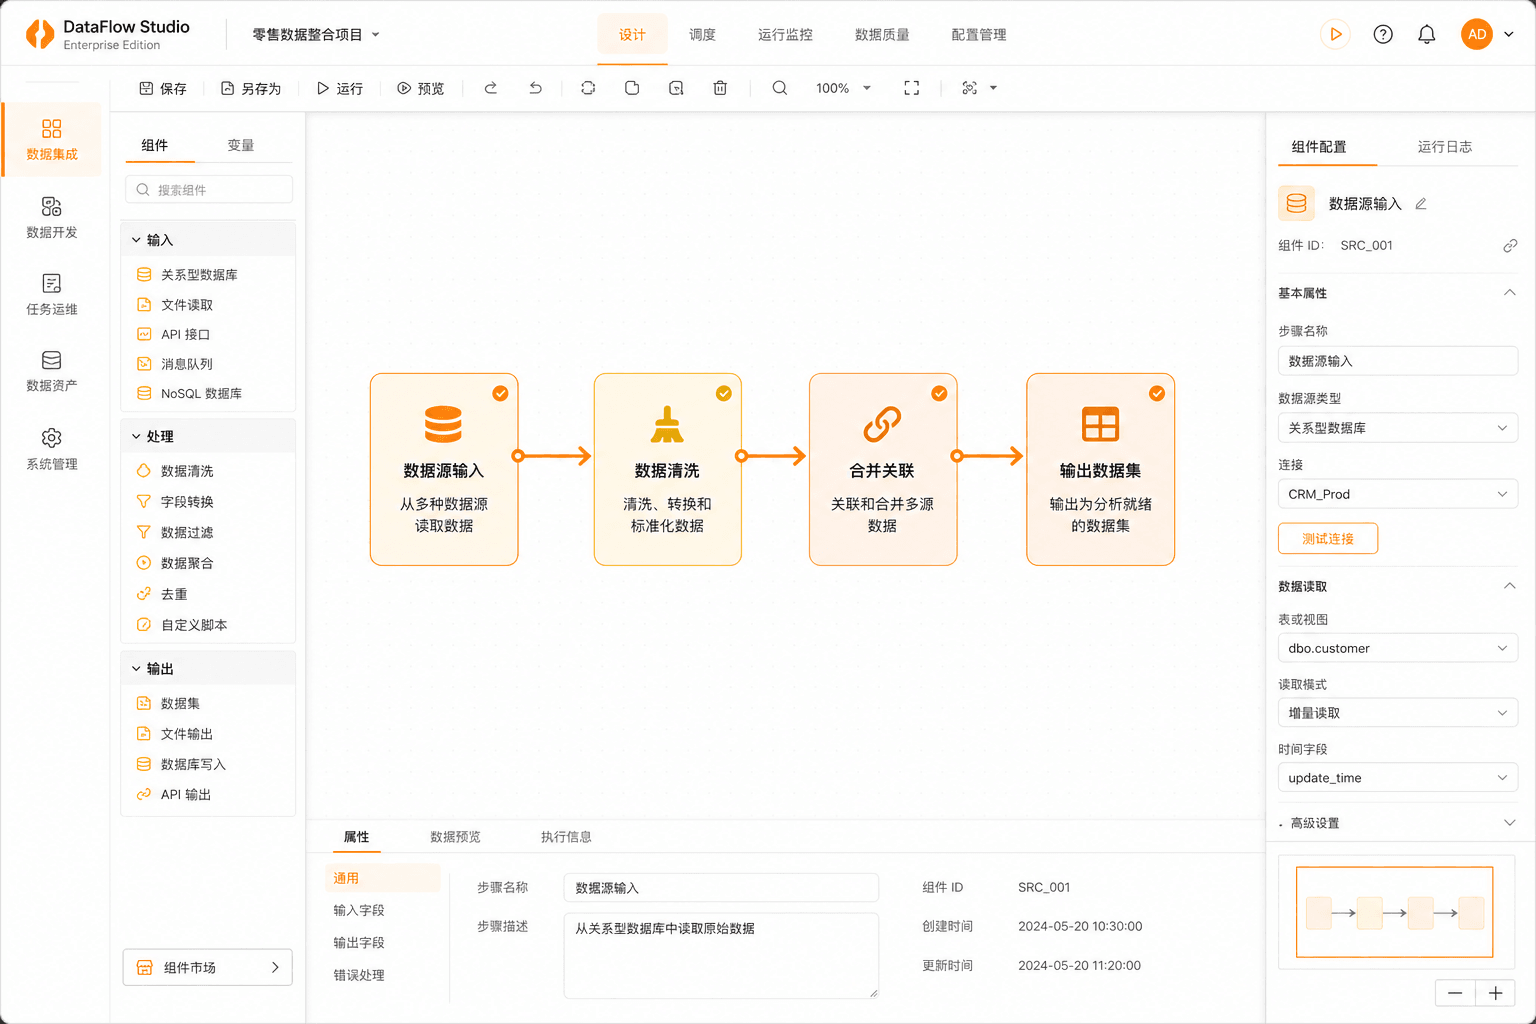Screen dimensions: 1536x1024
Task: Open the 组件市场 button
Action: tap(208, 967)
